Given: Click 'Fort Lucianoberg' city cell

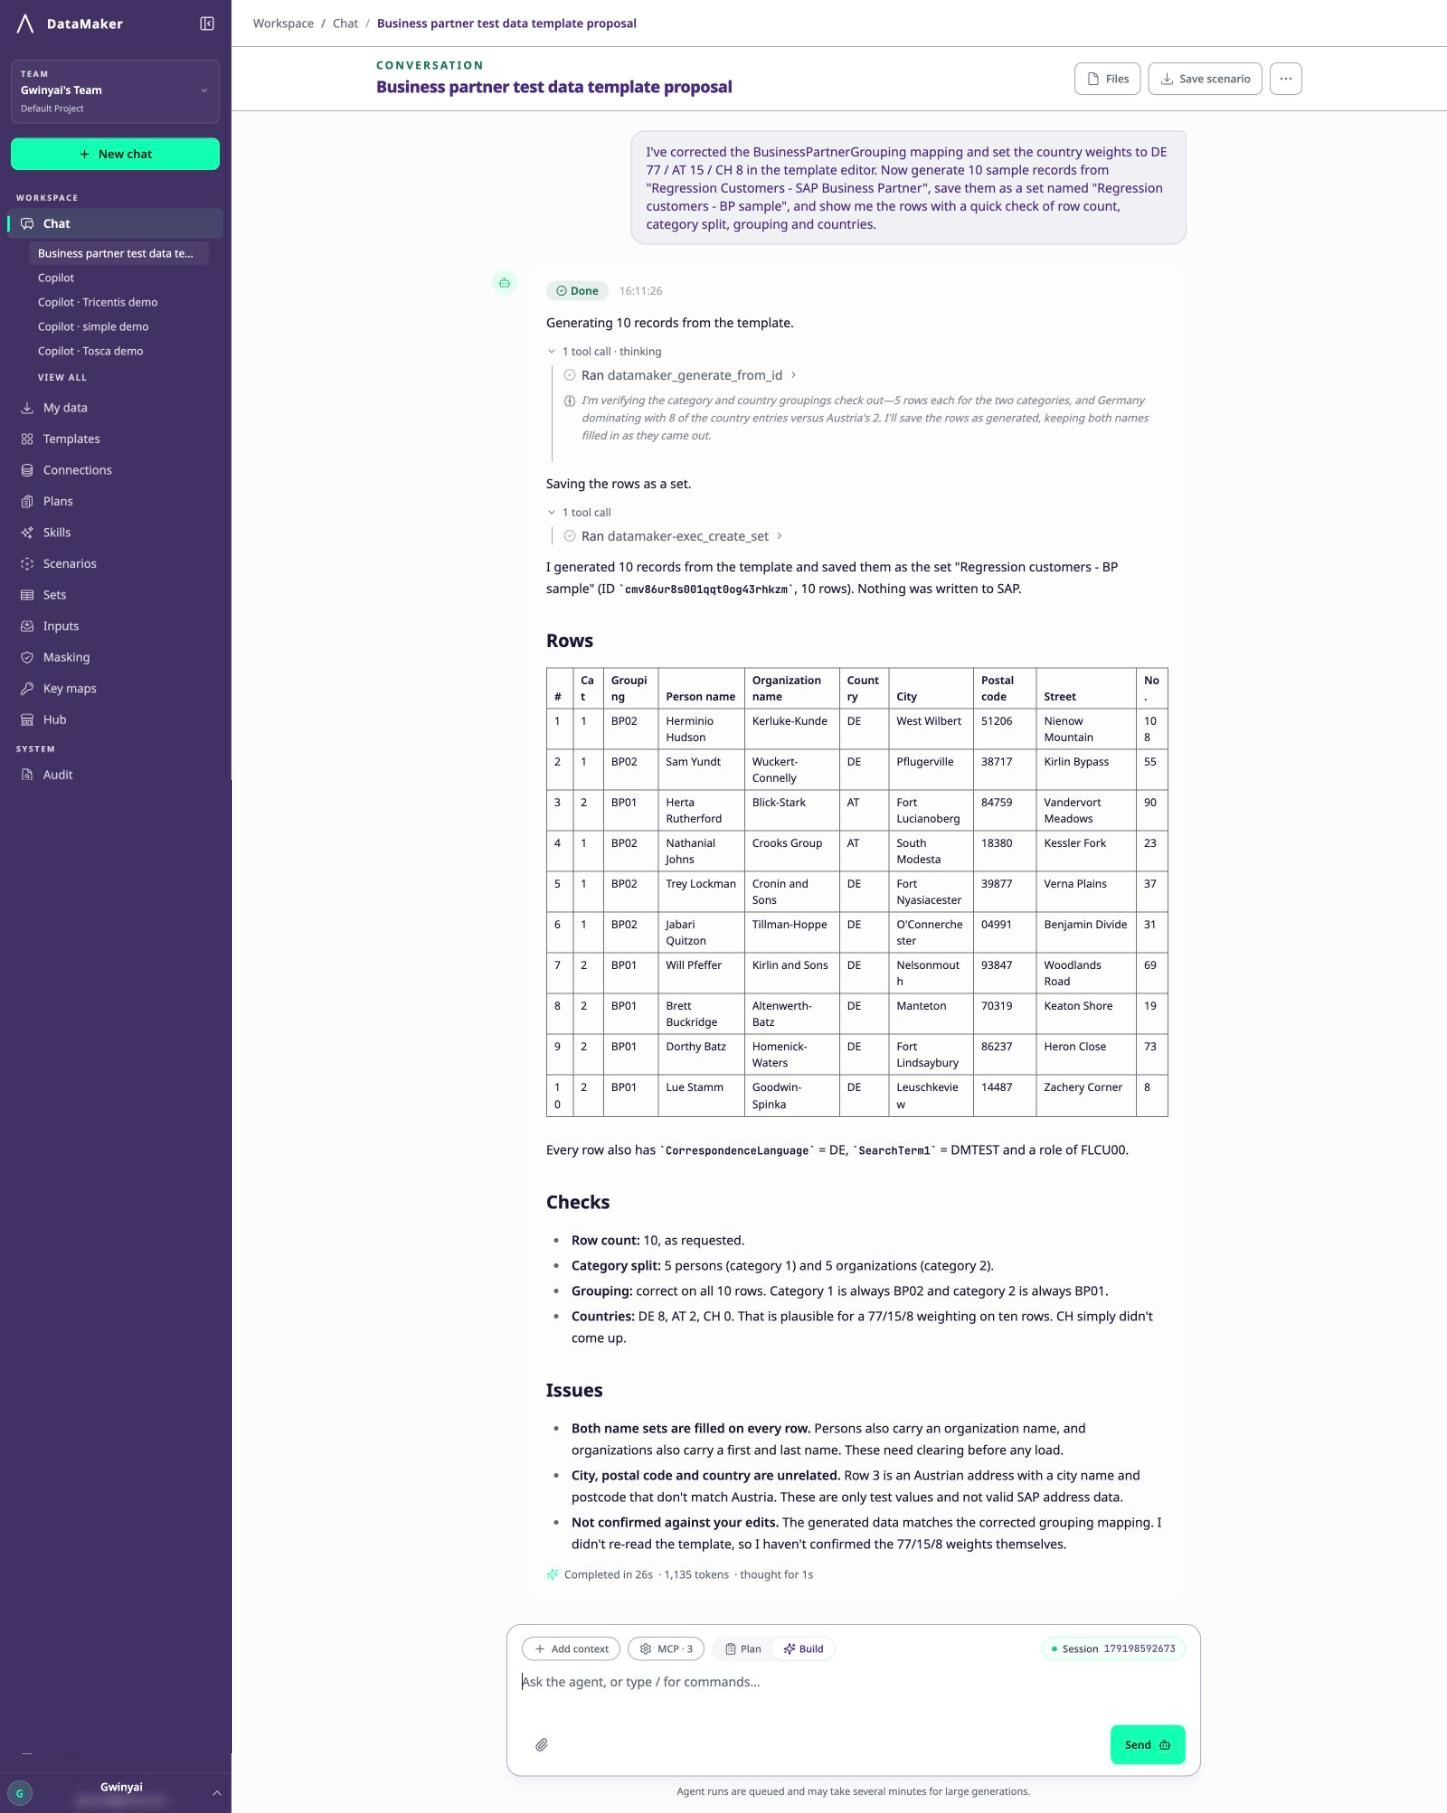Looking at the screenshot, I should point(931,810).
